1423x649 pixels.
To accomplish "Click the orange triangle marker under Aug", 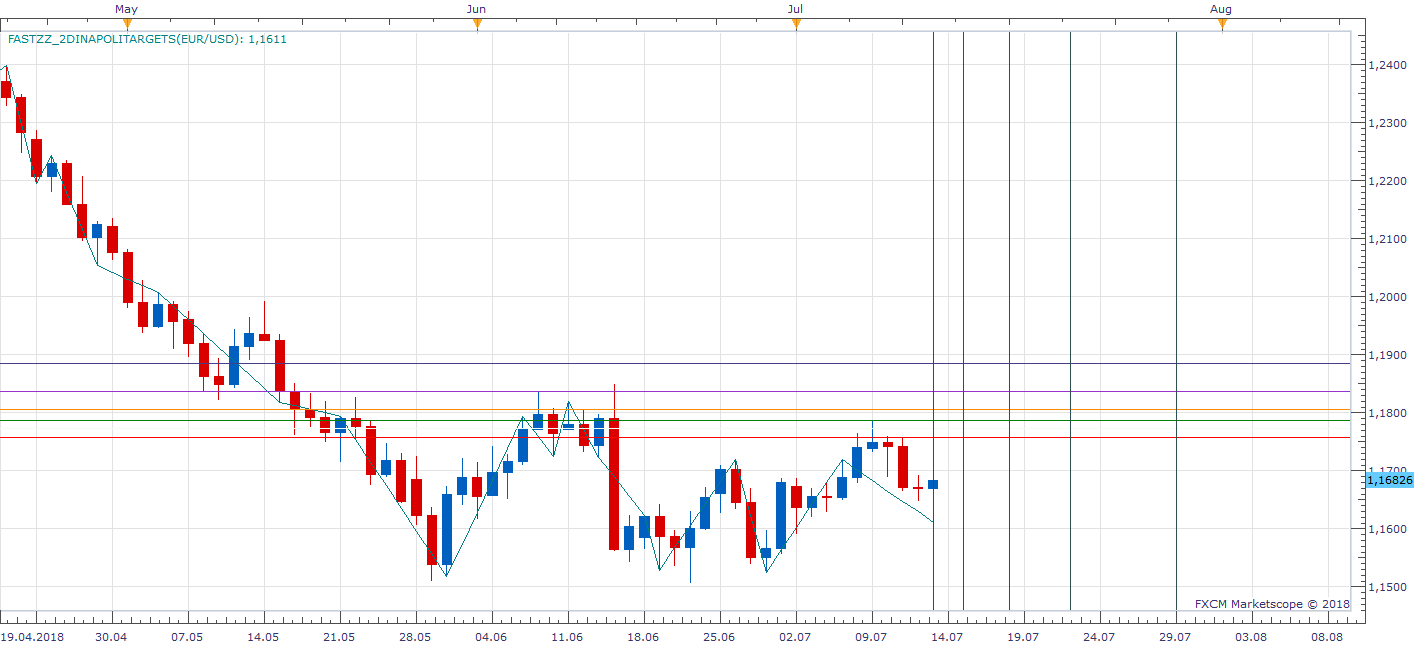I will pyautogui.click(x=1221, y=24).
